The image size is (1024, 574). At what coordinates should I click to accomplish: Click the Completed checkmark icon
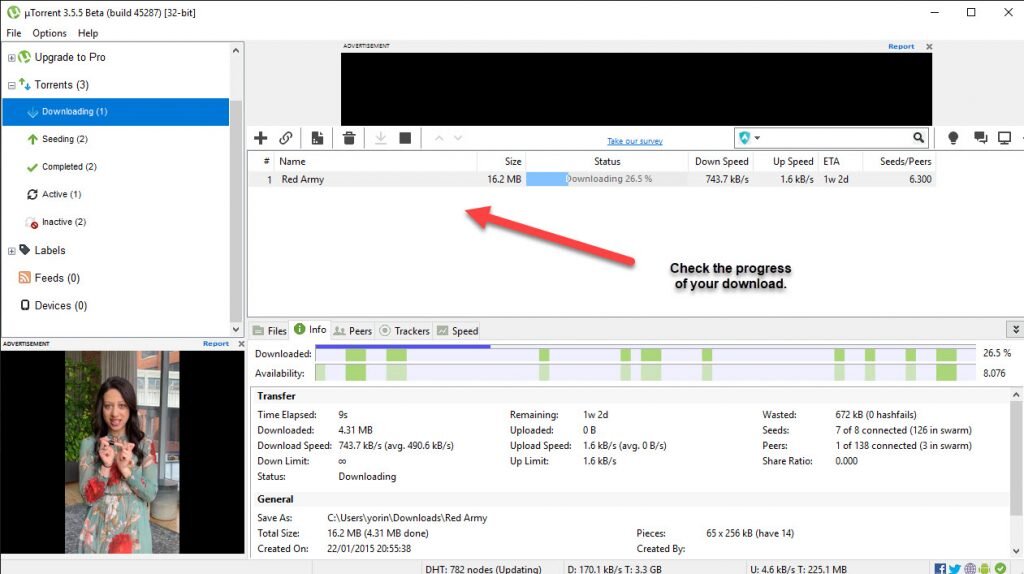pyautogui.click(x=32, y=167)
